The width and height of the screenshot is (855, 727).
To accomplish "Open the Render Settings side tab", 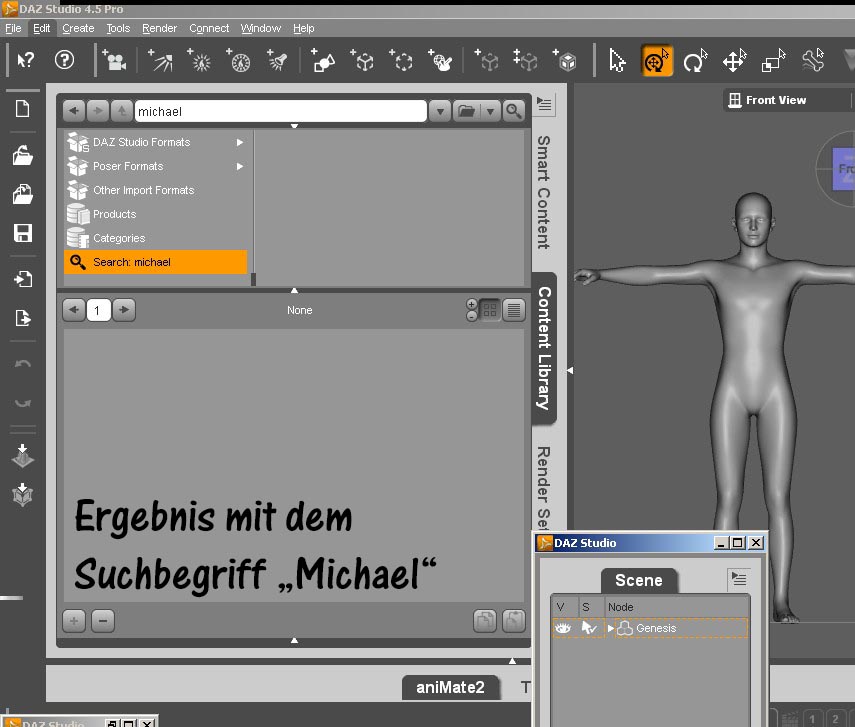I will [544, 487].
